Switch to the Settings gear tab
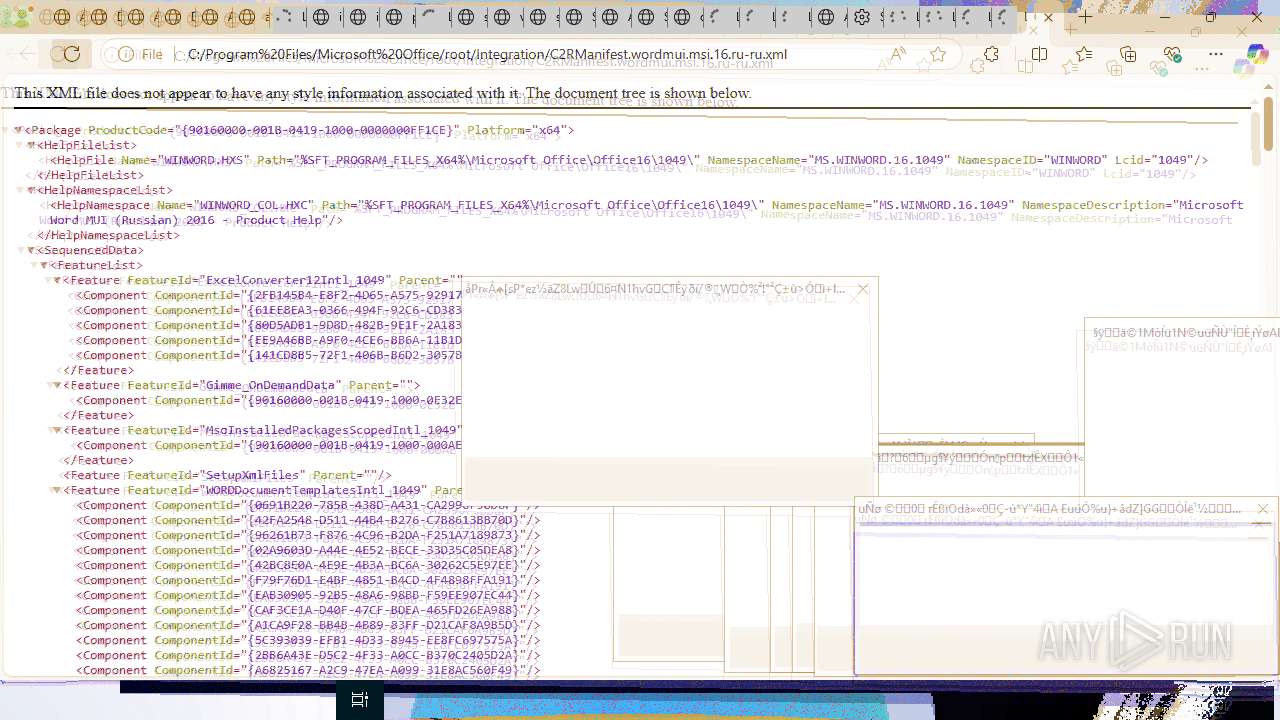Screen dimensions: 1280x720 [x=862, y=17]
